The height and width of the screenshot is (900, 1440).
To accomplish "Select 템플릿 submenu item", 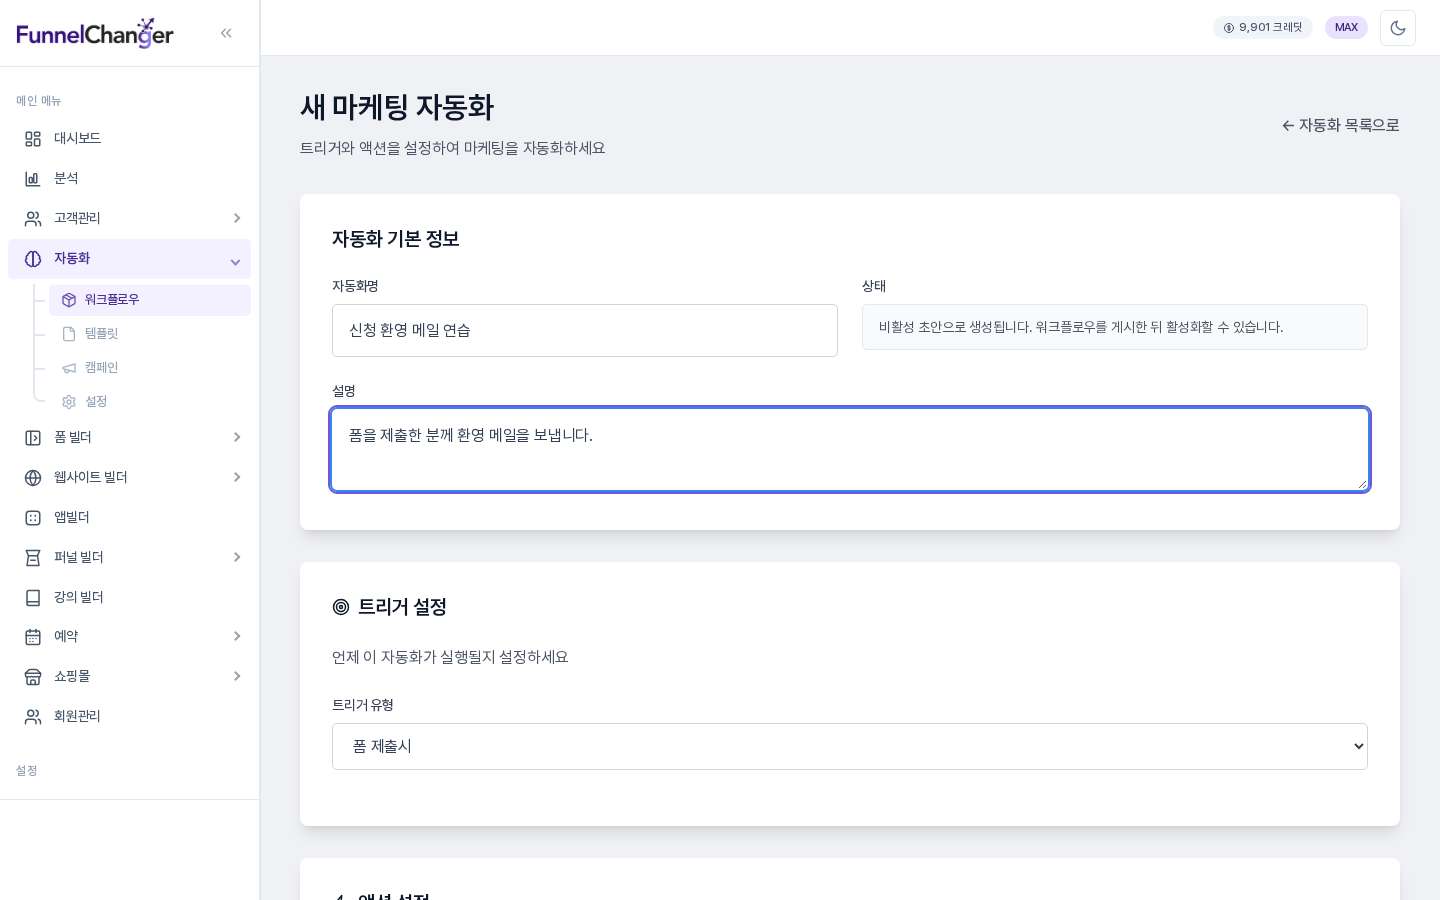I will (x=150, y=334).
